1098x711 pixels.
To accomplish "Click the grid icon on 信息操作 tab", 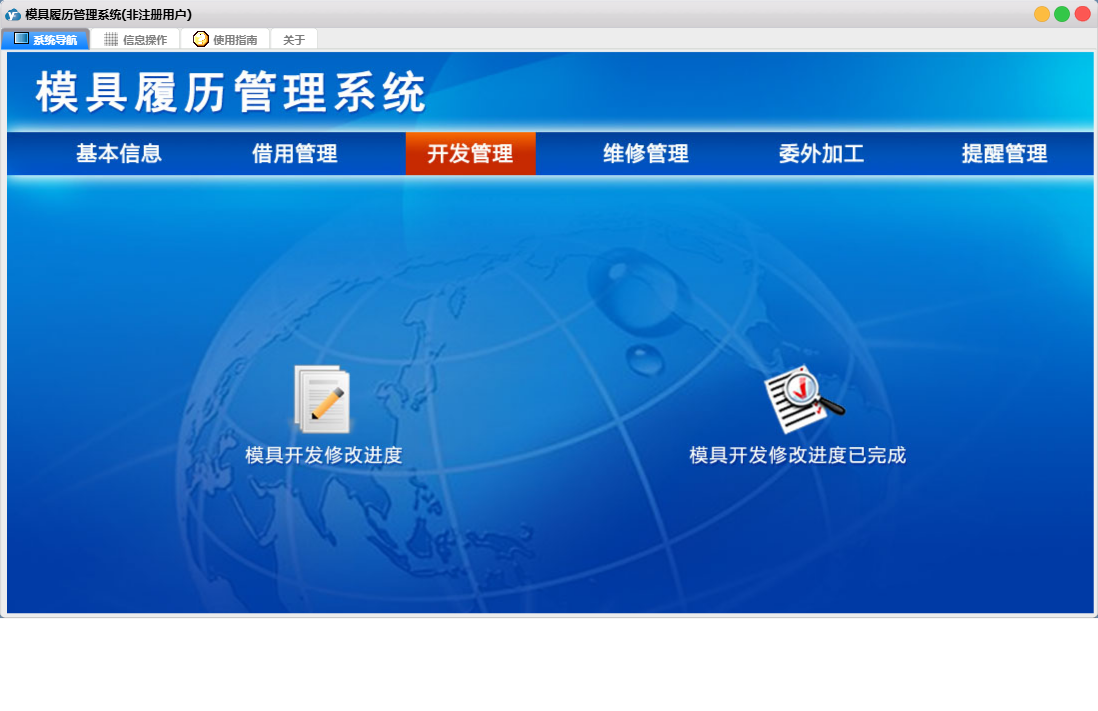I will (111, 39).
